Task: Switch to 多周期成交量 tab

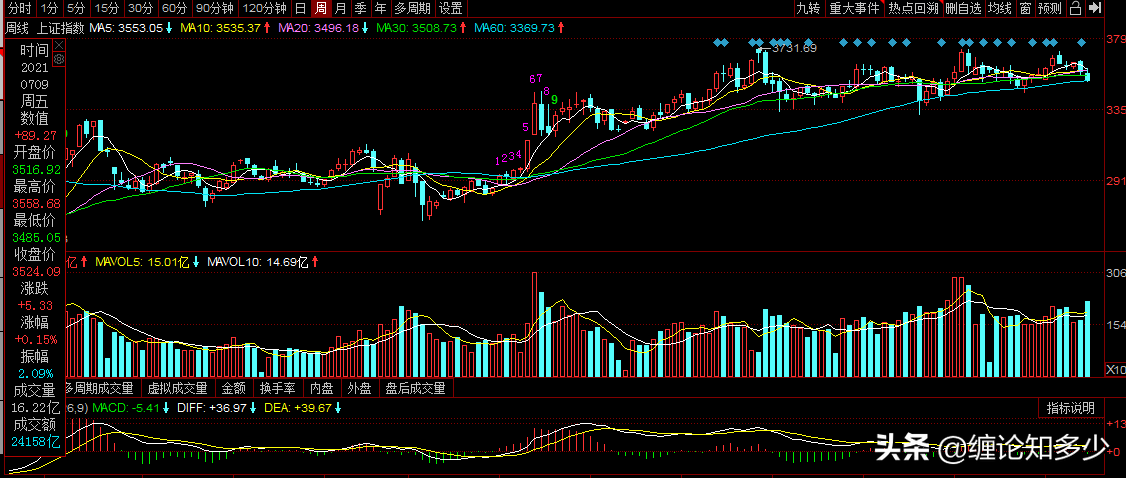Action: pyautogui.click(x=100, y=388)
